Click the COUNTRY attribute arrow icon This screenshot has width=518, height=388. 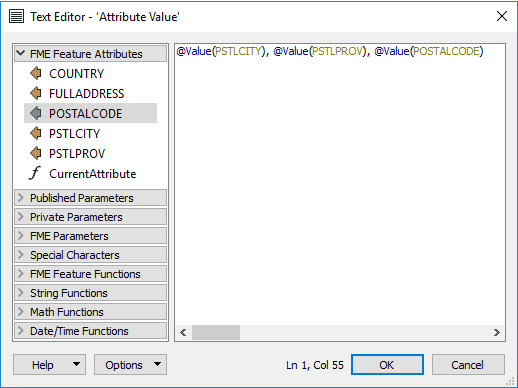(x=36, y=73)
